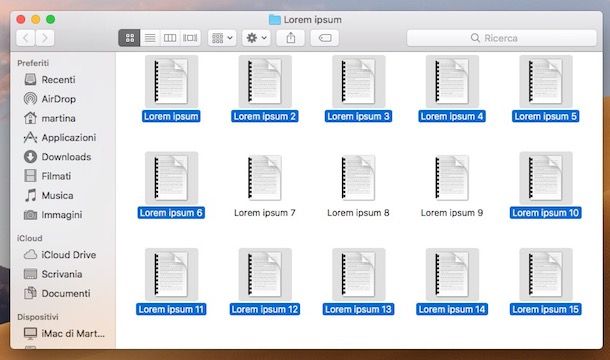Screen dimensions: 610x360
Task: Select iMac di Mart... device
Action: 64,334
